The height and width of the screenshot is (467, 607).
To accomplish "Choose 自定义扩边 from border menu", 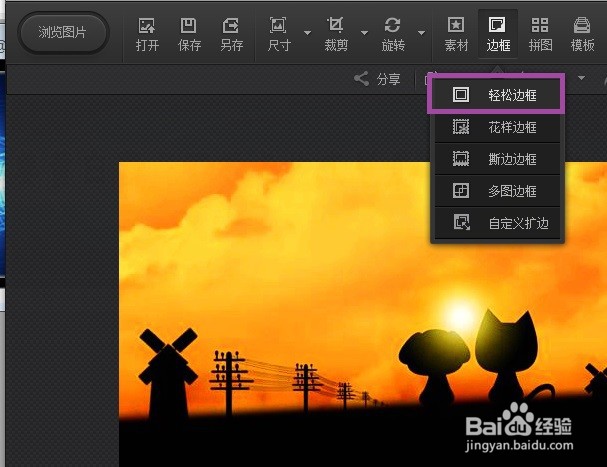I will (497, 223).
